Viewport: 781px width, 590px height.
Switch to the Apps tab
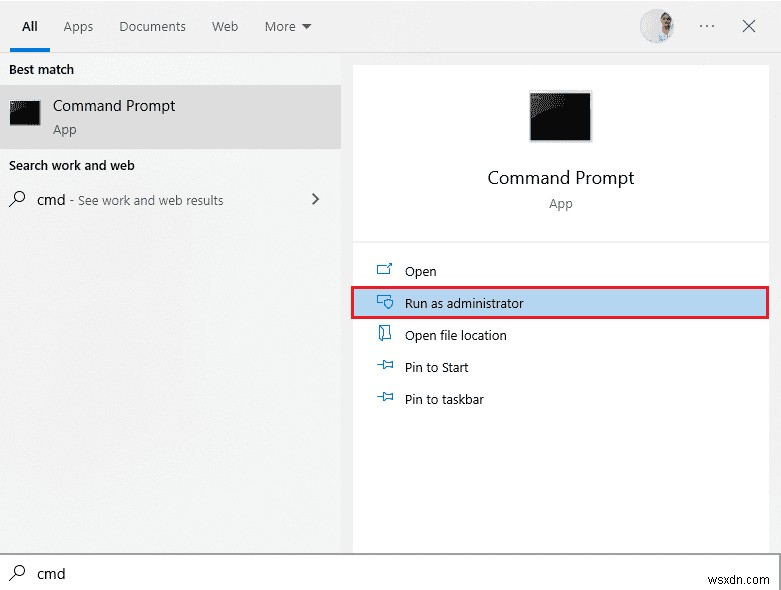[78, 27]
